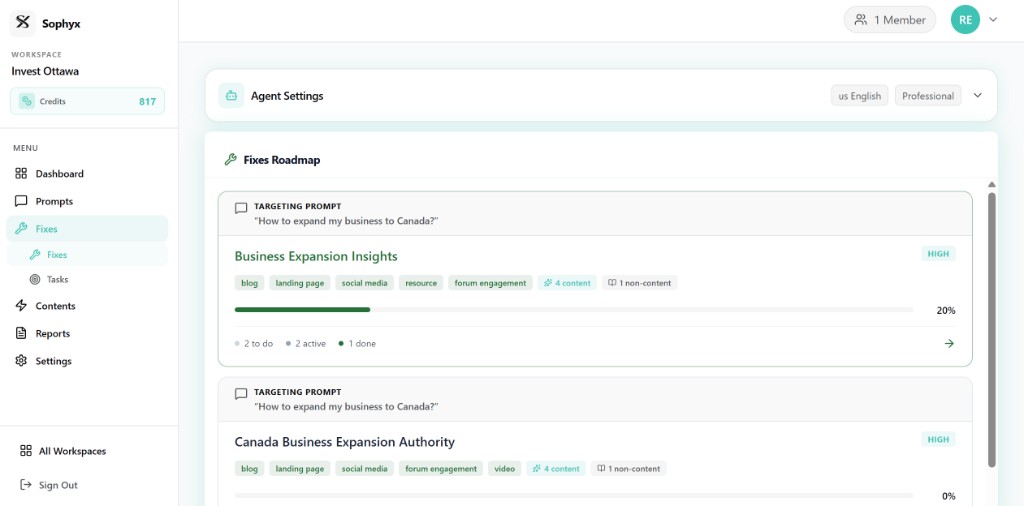Screen dimensions: 1024x506
Task: Click the Agent Settings title
Action: click(287, 96)
